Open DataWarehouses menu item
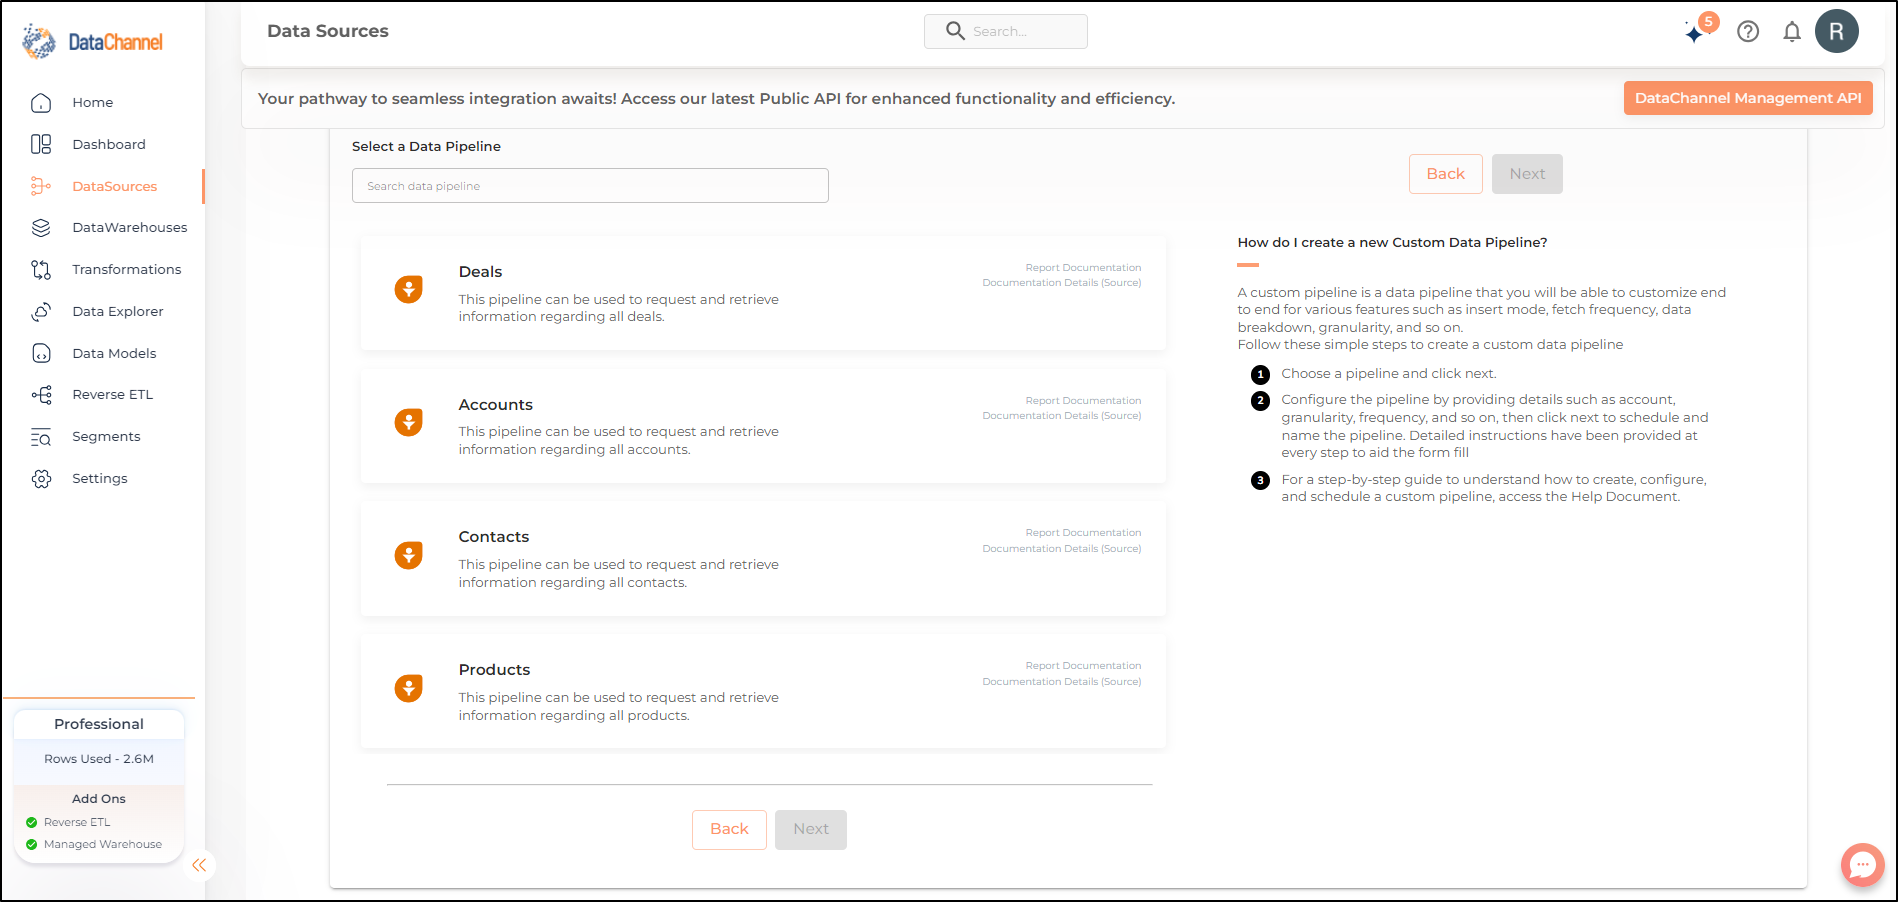1898x902 pixels. click(130, 228)
